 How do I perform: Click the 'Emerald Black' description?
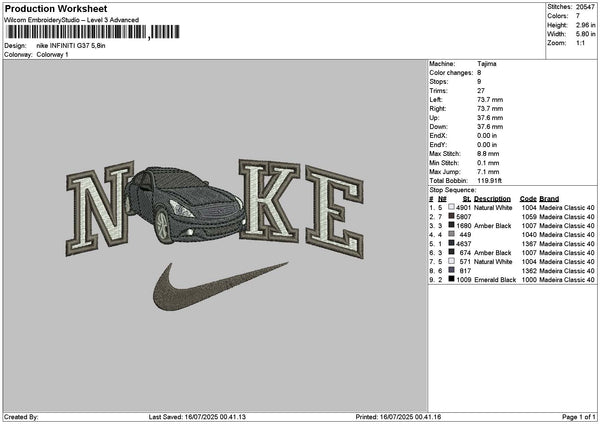pyautogui.click(x=495, y=280)
